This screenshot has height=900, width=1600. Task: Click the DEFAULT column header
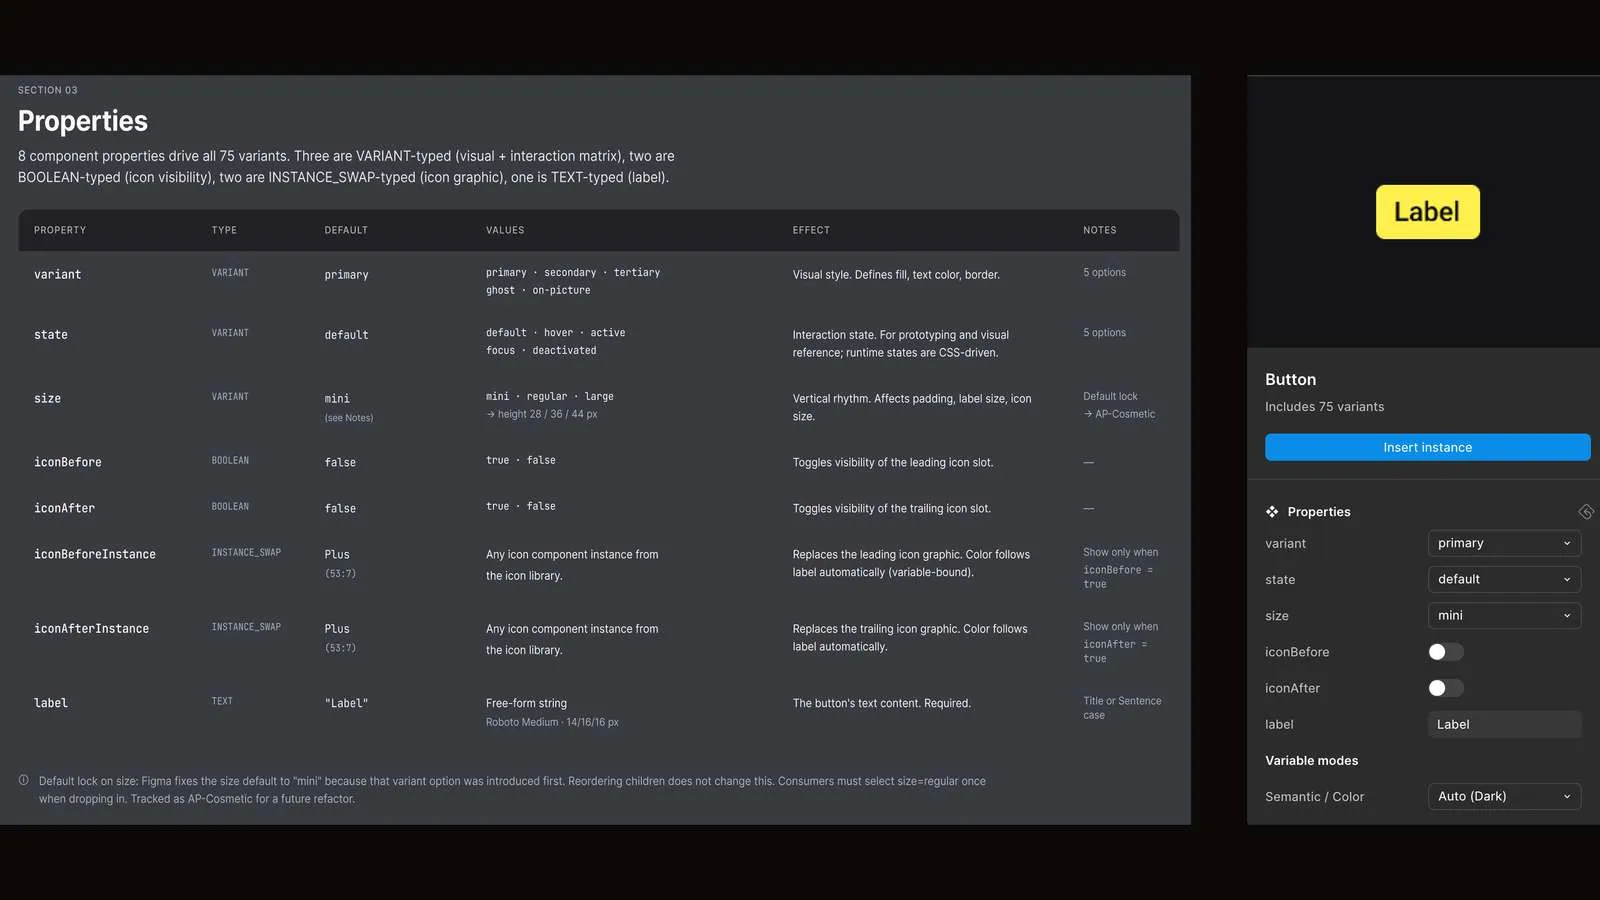(x=346, y=230)
